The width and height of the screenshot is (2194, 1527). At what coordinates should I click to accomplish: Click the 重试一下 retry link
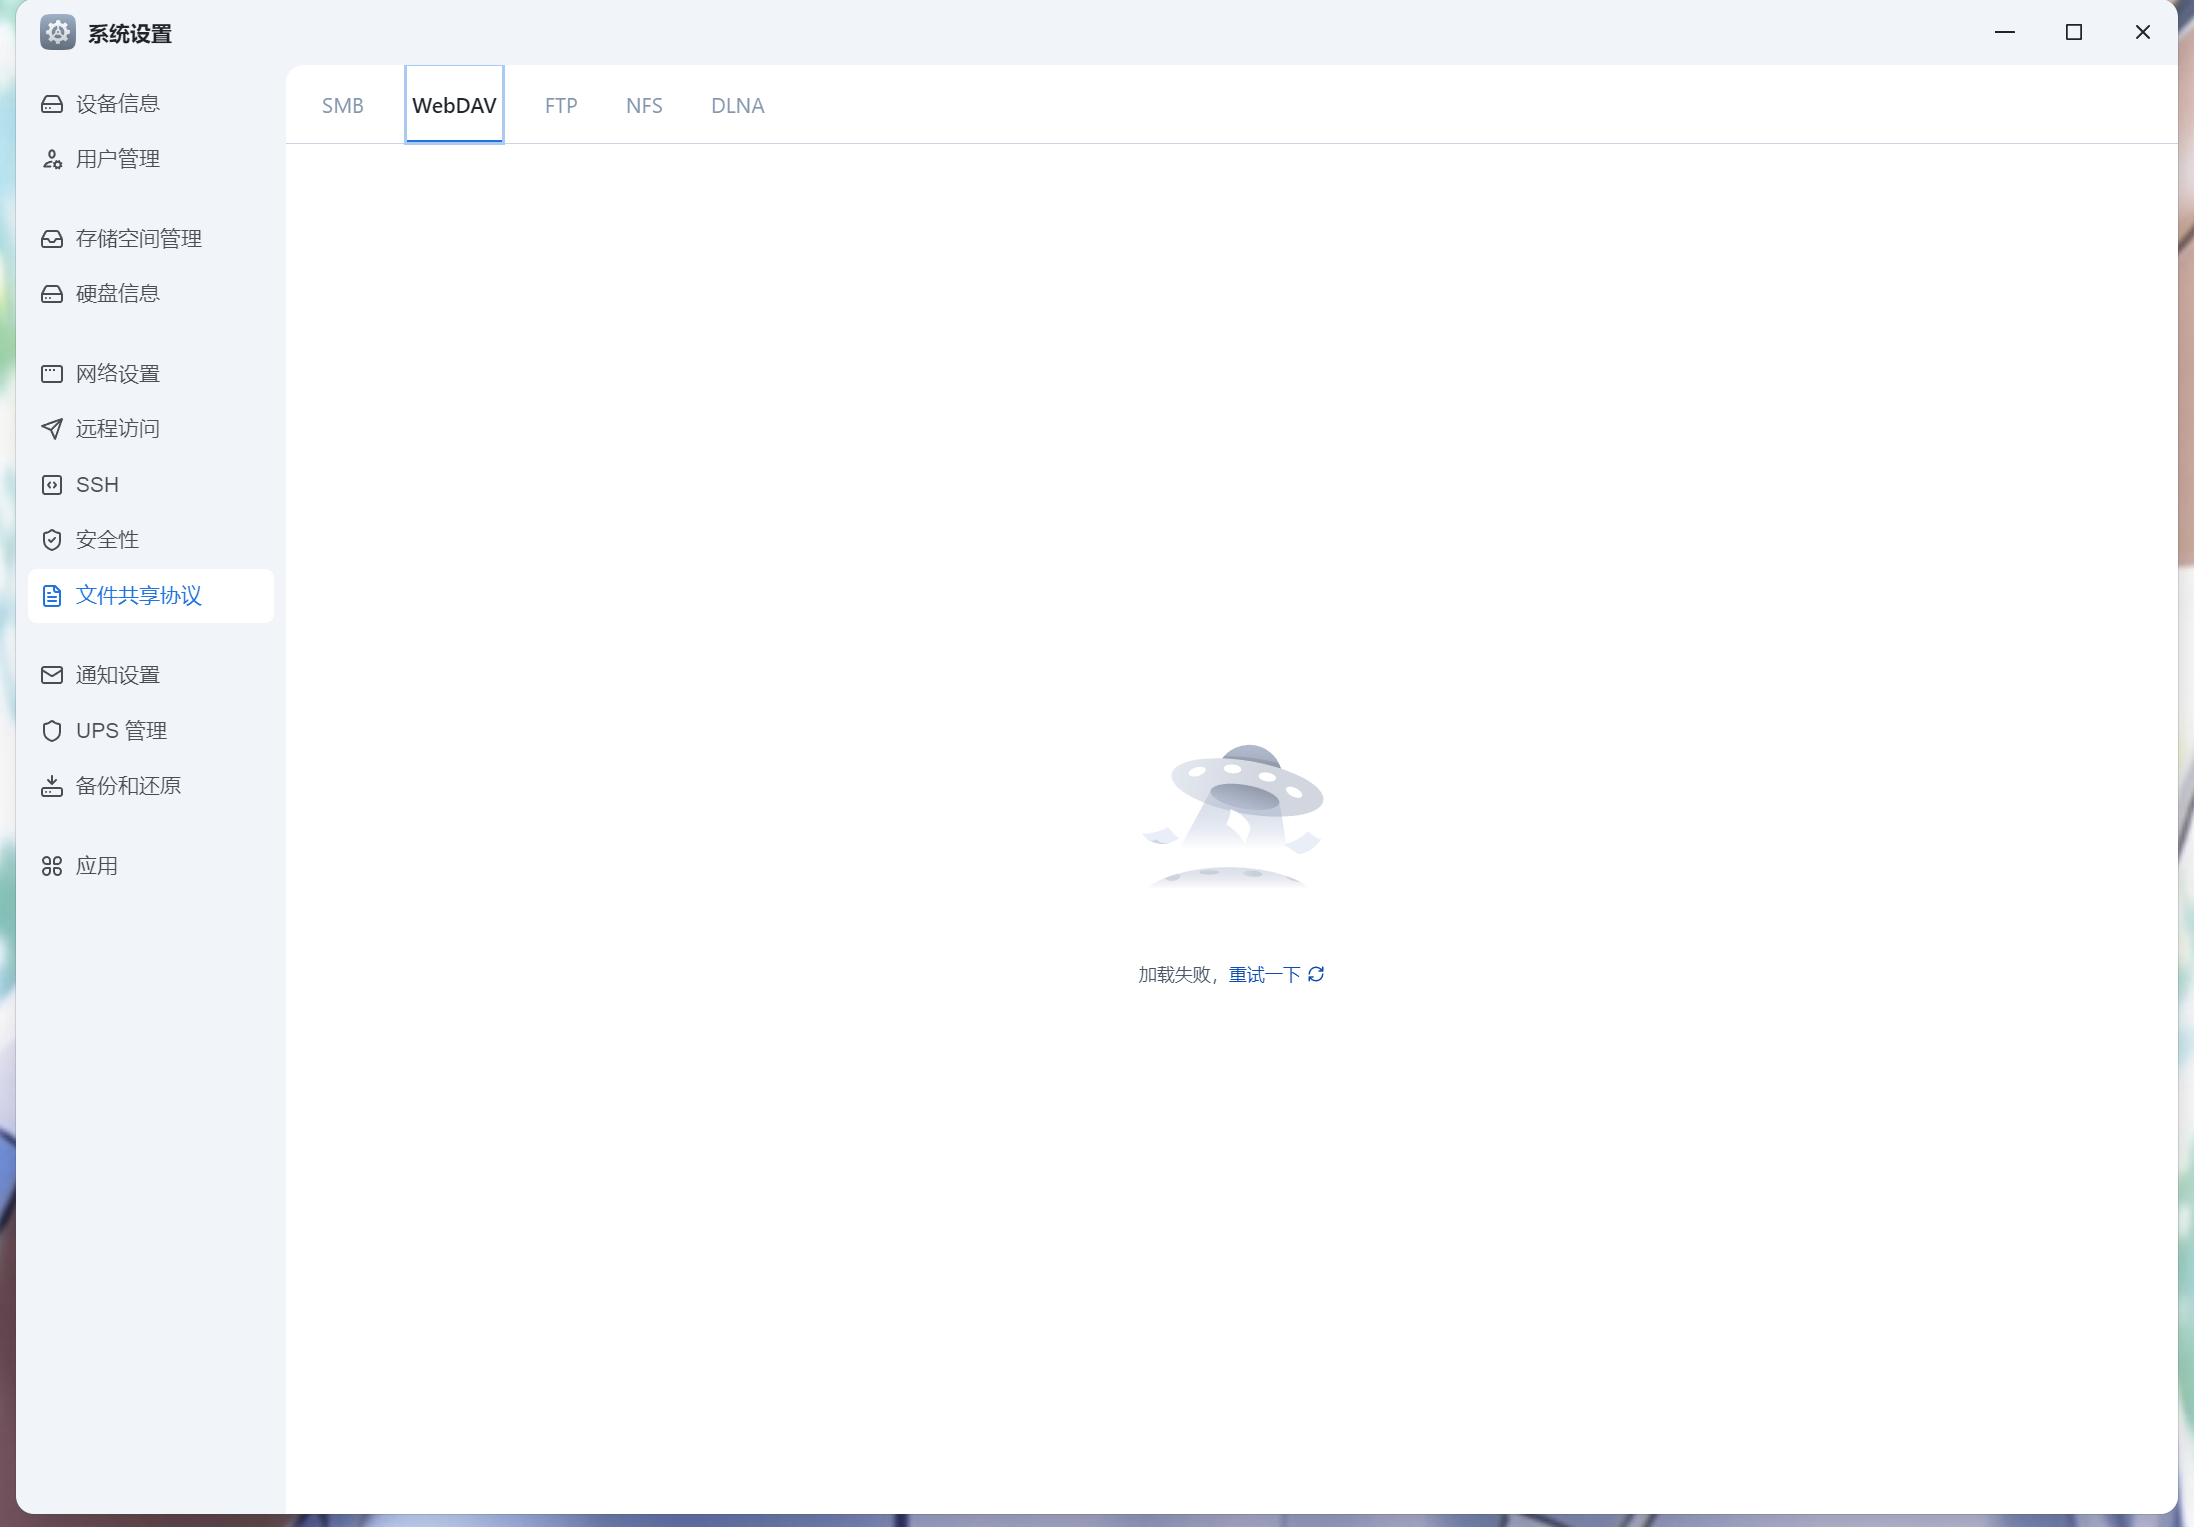tap(1264, 975)
